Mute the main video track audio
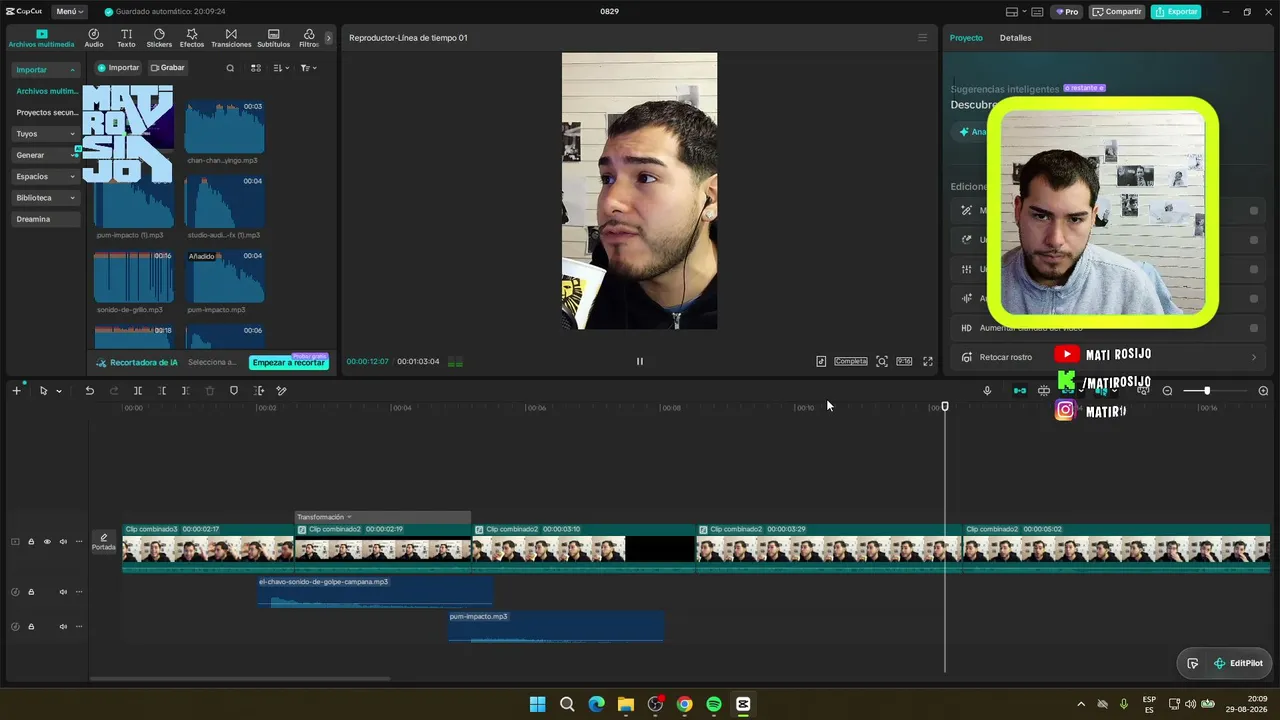Viewport: 1280px width, 720px height. pos(63,542)
